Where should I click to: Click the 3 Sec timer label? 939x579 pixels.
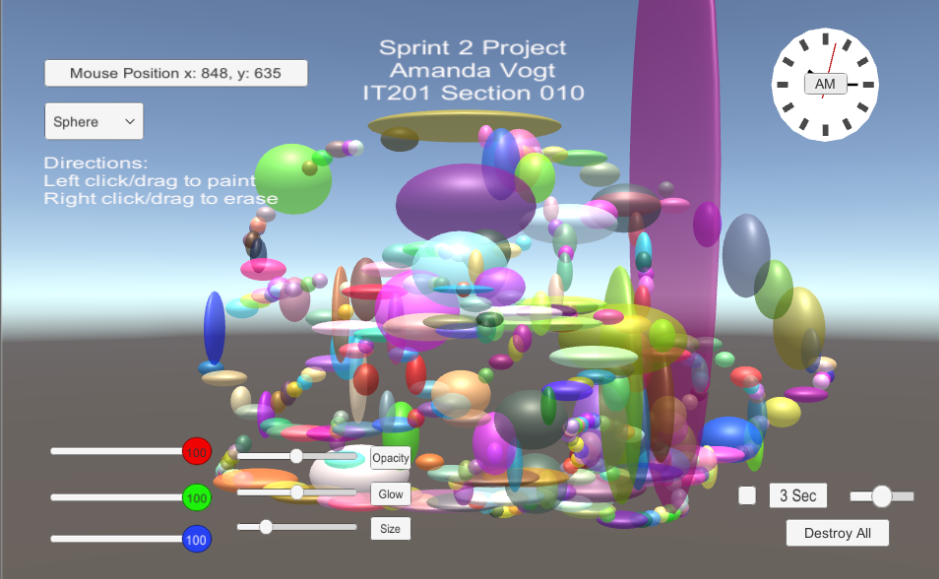pyautogui.click(x=798, y=495)
